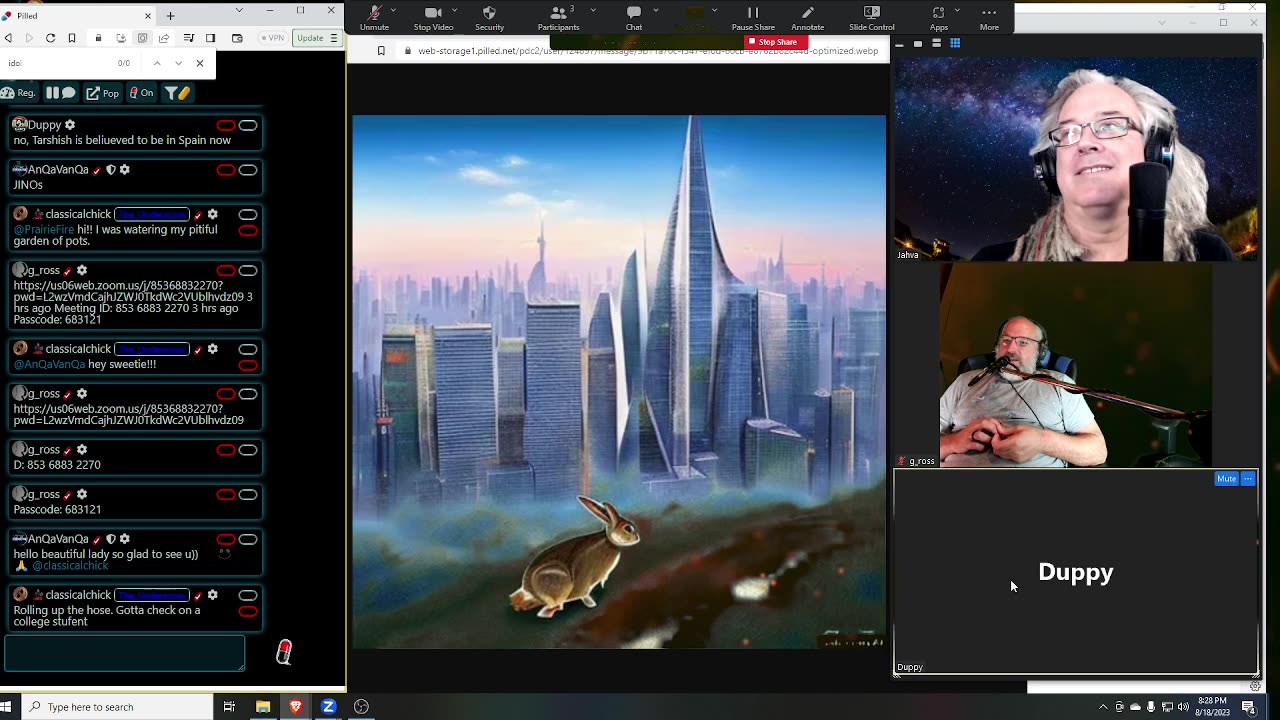The image size is (1280, 720).
Task: Click in the chat message text box
Action: [125, 653]
